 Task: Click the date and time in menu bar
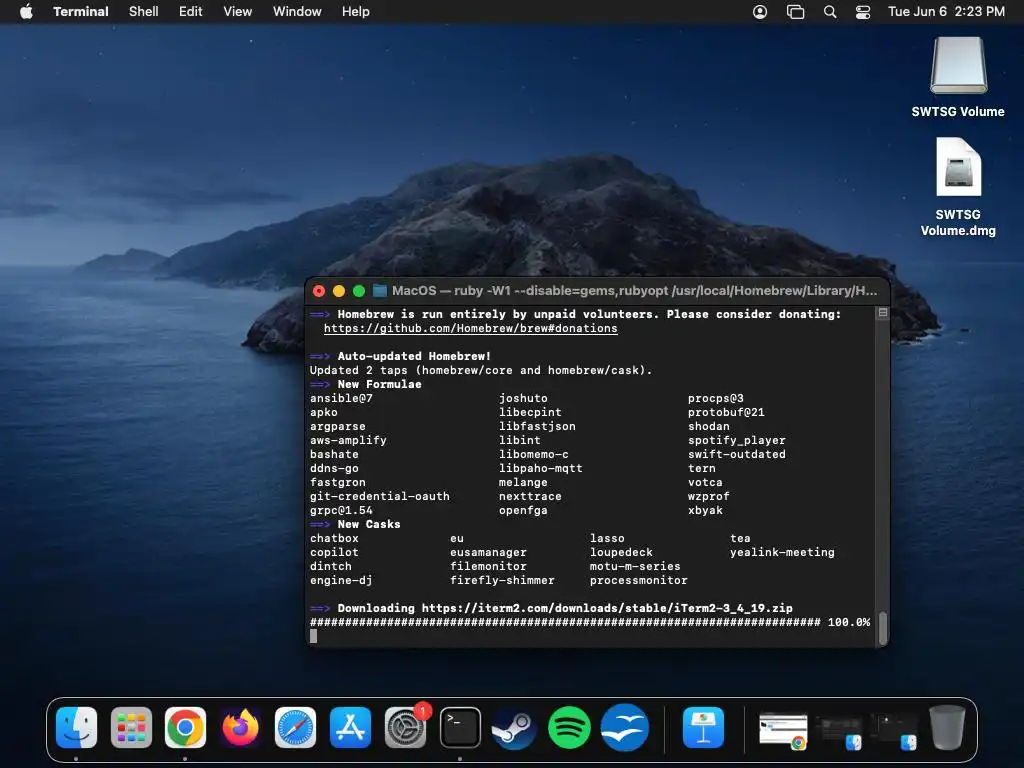point(946,12)
